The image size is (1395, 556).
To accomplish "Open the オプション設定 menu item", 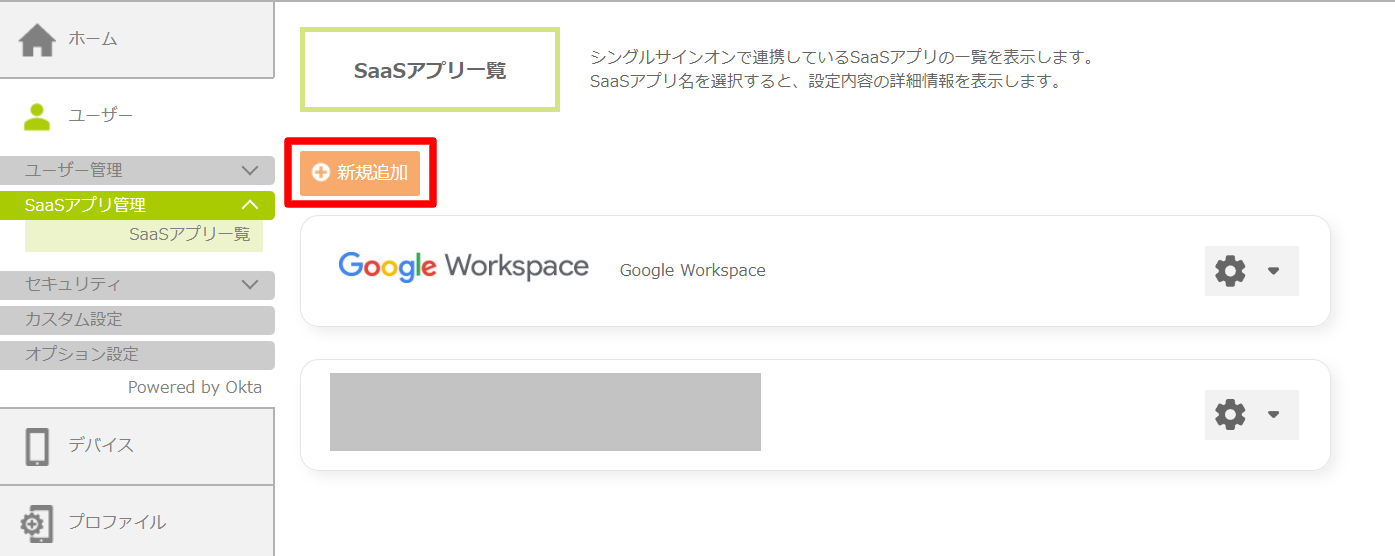I will [82, 355].
